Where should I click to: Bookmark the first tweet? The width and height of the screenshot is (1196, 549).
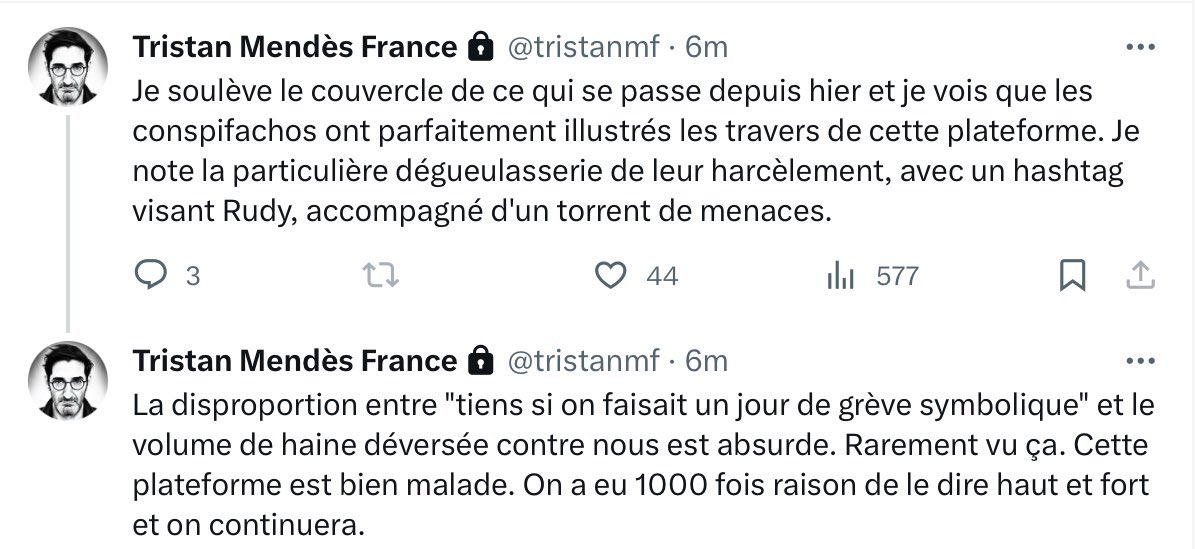pyautogui.click(x=1072, y=275)
